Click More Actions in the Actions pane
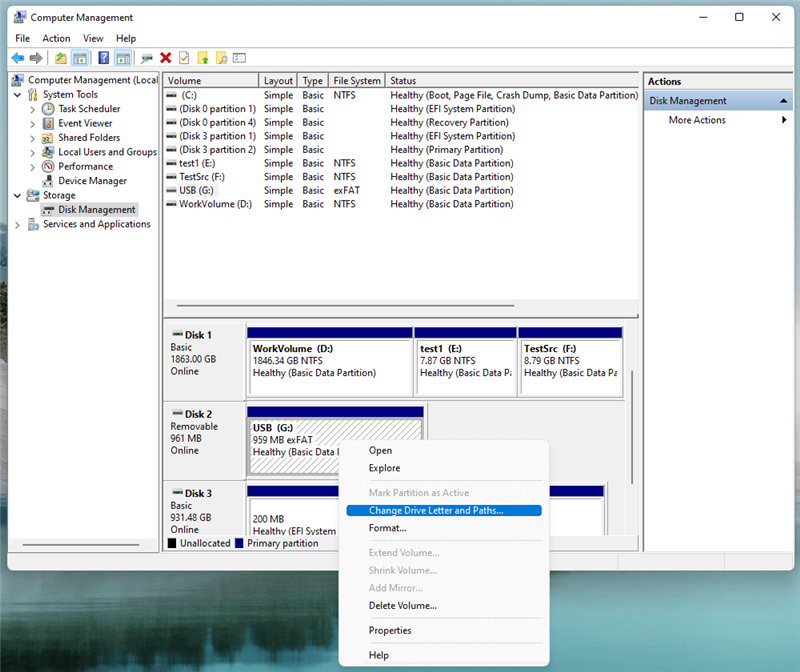 695,119
